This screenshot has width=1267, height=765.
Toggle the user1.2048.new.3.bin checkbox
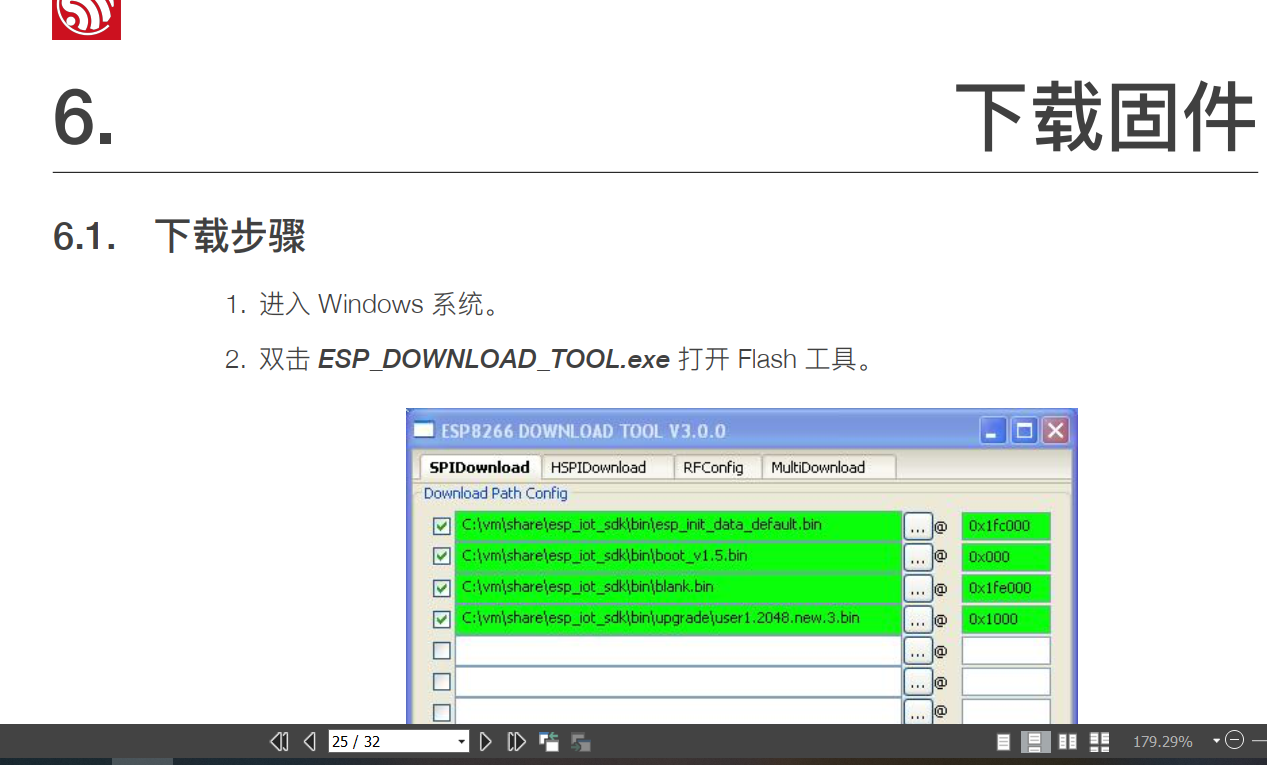441,619
